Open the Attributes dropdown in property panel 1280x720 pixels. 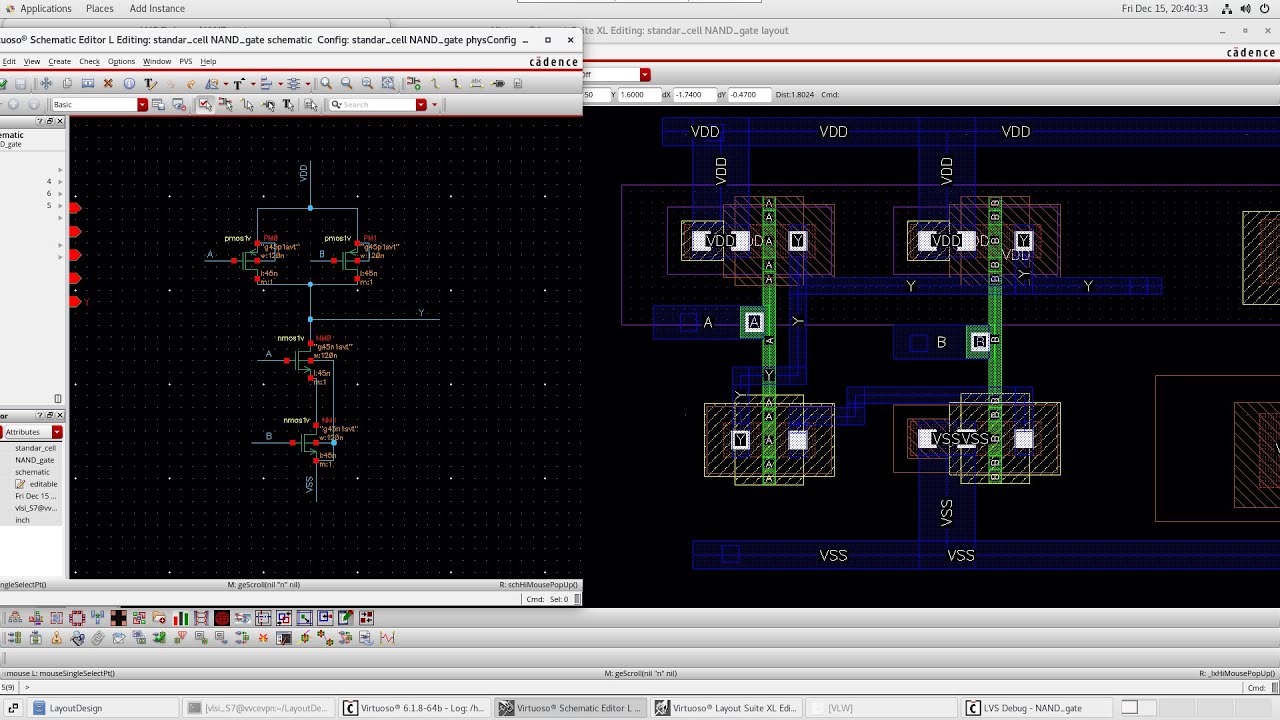pos(57,432)
